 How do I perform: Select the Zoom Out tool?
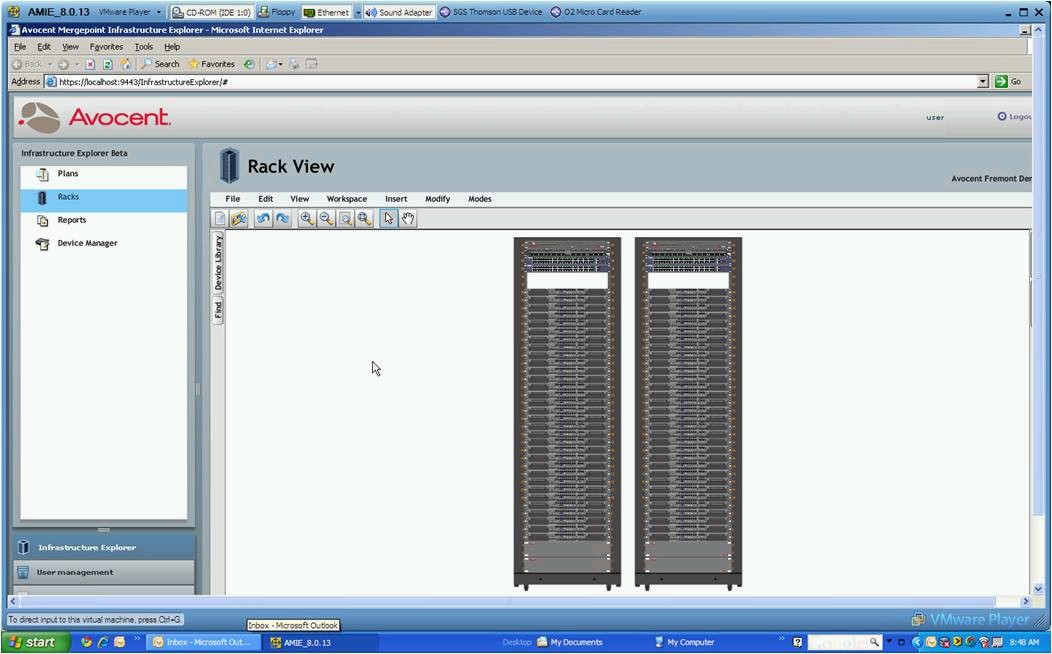pyautogui.click(x=326, y=218)
